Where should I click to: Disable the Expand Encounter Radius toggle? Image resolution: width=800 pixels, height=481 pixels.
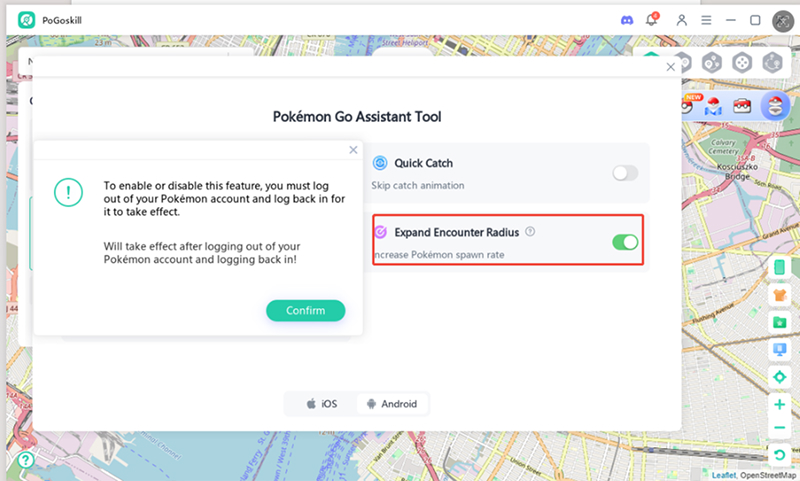[625, 242]
